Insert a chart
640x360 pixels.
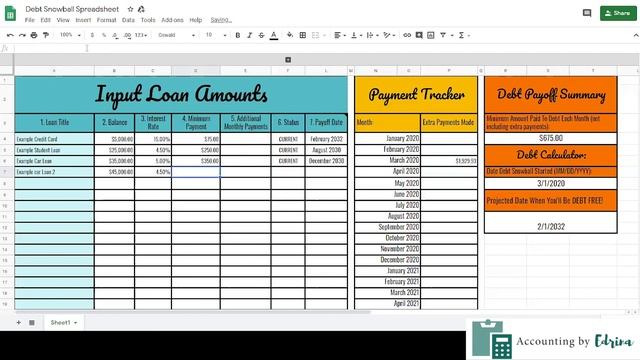coord(431,36)
